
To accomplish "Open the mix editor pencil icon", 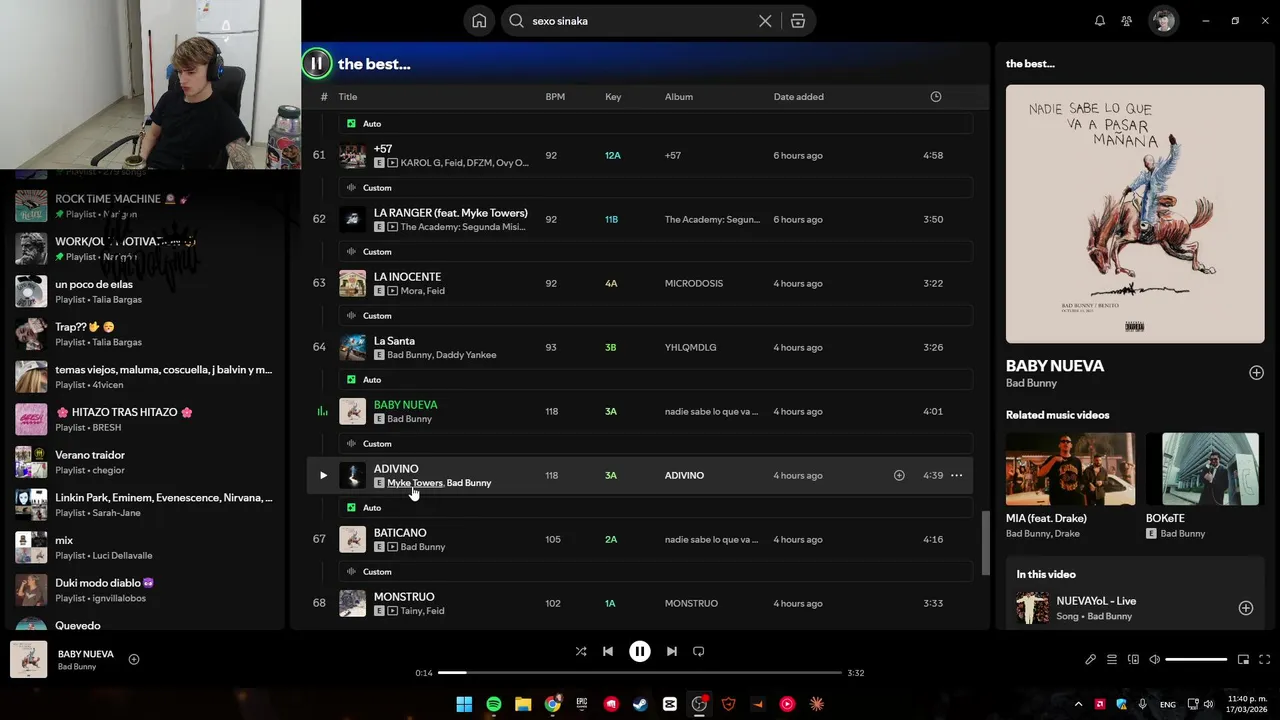I will tap(1091, 660).
